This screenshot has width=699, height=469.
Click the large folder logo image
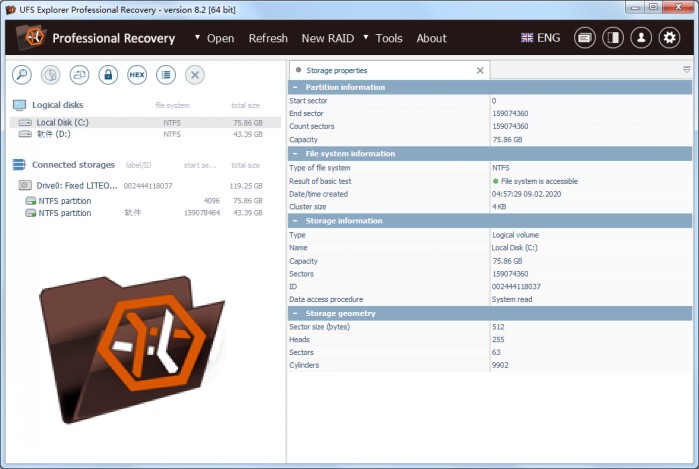click(x=132, y=349)
